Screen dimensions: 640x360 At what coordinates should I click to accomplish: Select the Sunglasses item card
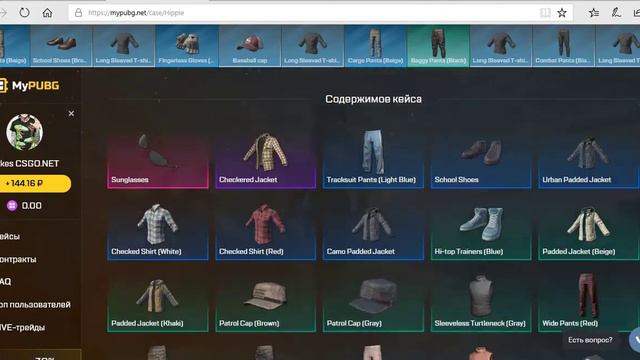click(x=158, y=159)
